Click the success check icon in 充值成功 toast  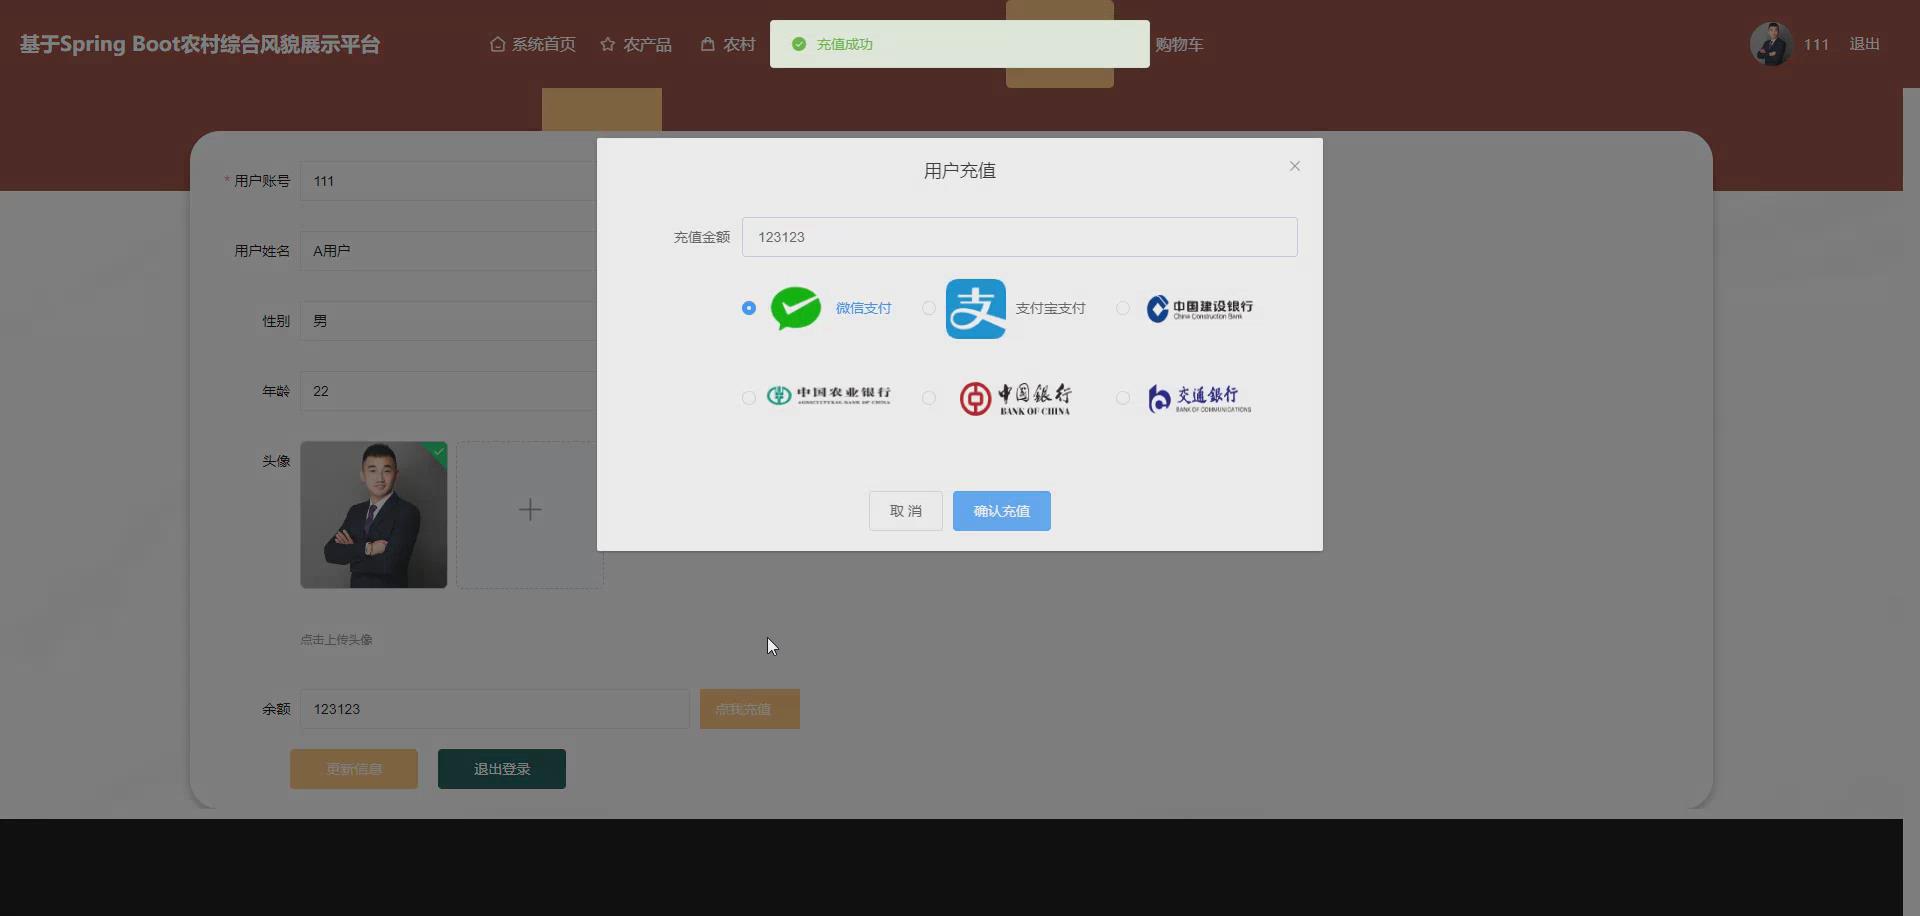(799, 44)
